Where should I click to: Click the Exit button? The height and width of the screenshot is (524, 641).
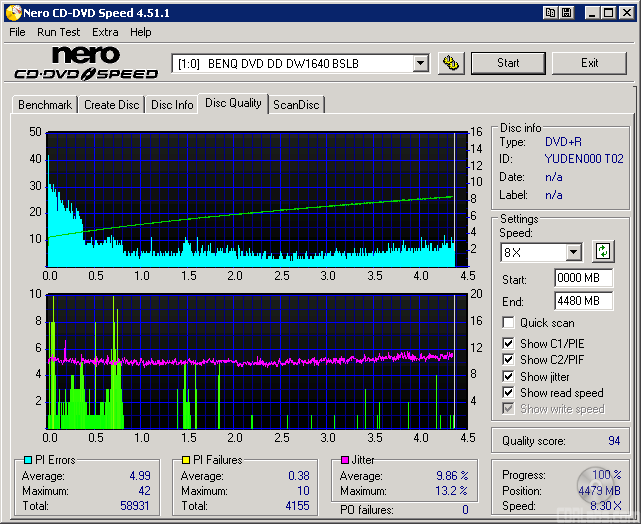[x=589, y=63]
